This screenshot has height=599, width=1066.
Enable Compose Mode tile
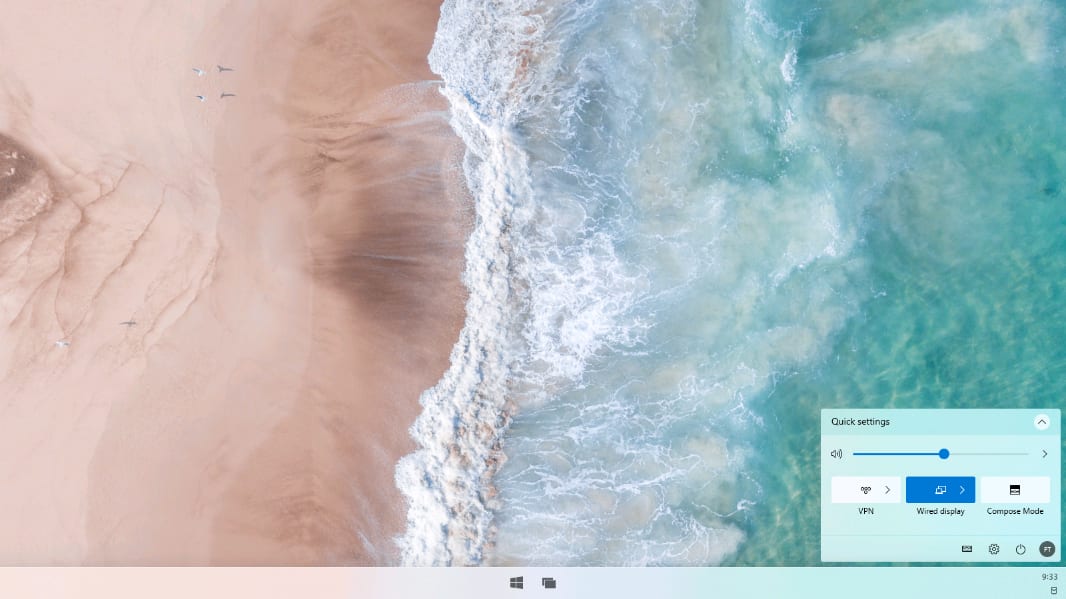pos(1015,490)
